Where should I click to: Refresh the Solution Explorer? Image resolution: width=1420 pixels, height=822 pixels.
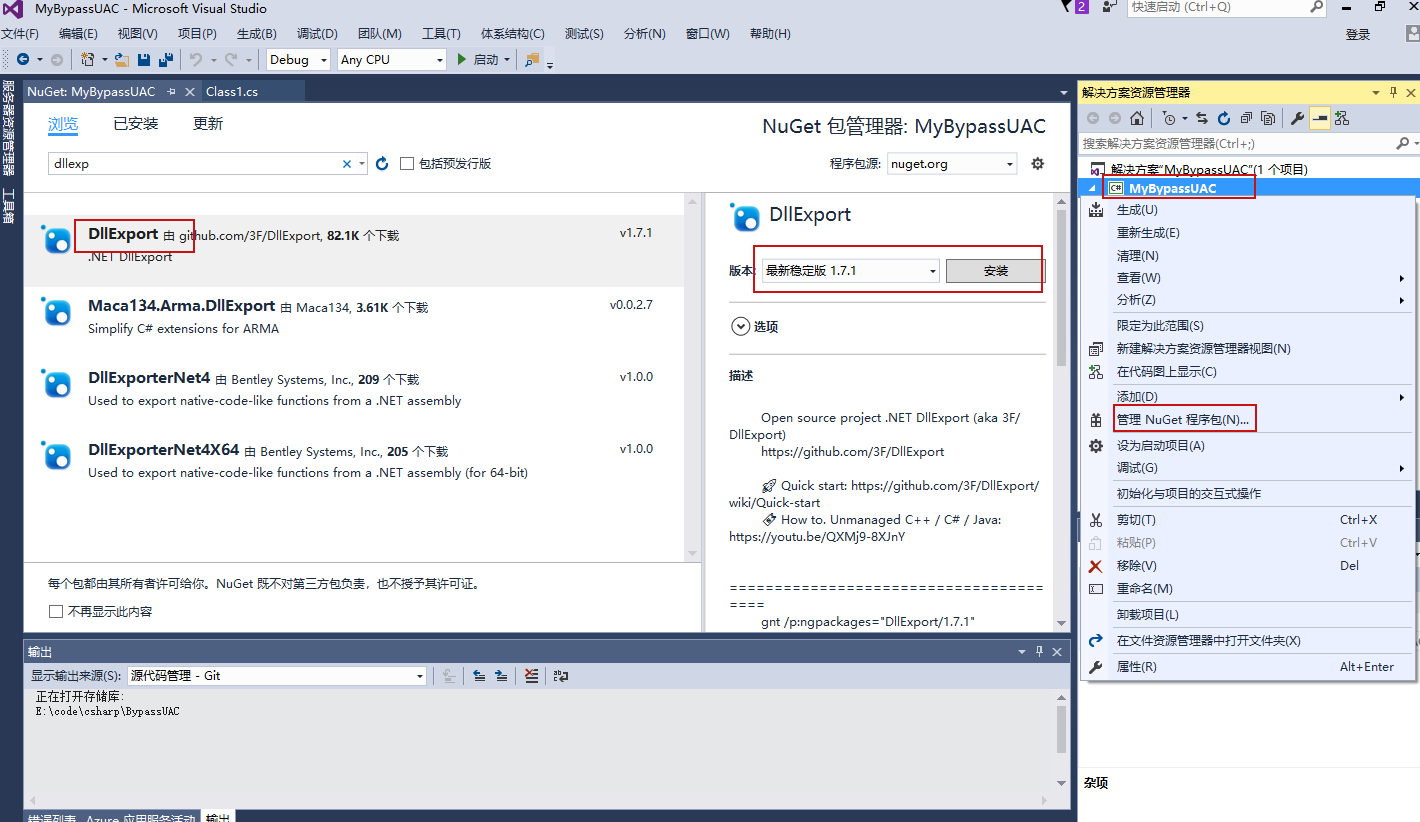pyautogui.click(x=1224, y=118)
